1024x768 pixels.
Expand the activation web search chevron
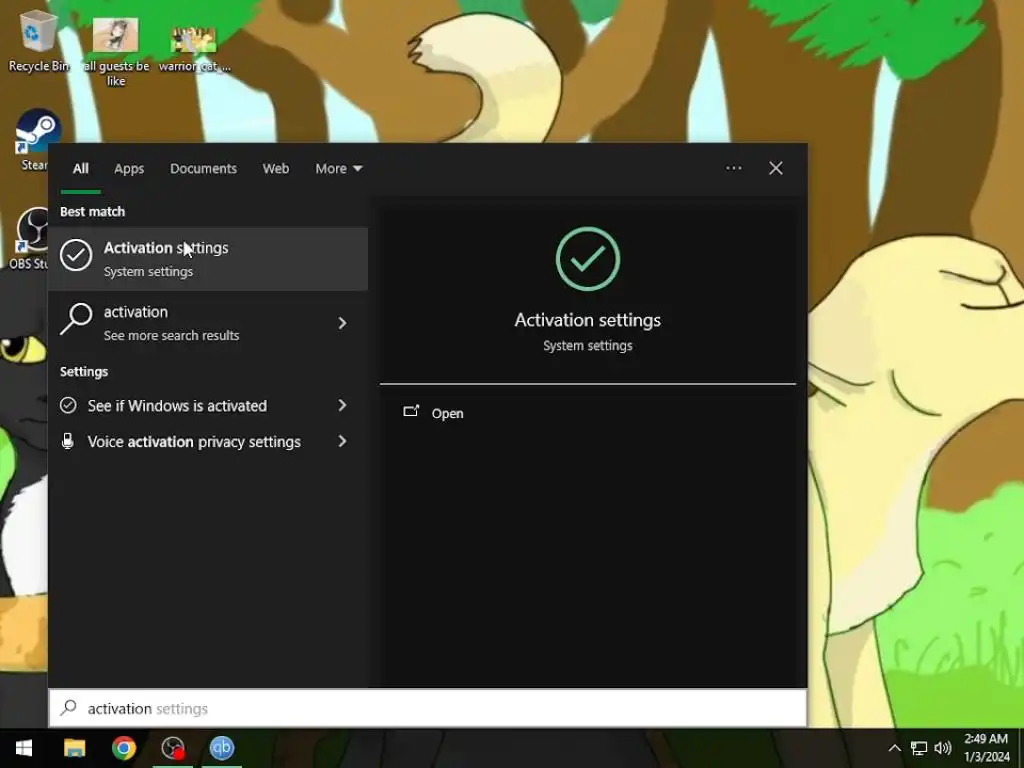(342, 323)
